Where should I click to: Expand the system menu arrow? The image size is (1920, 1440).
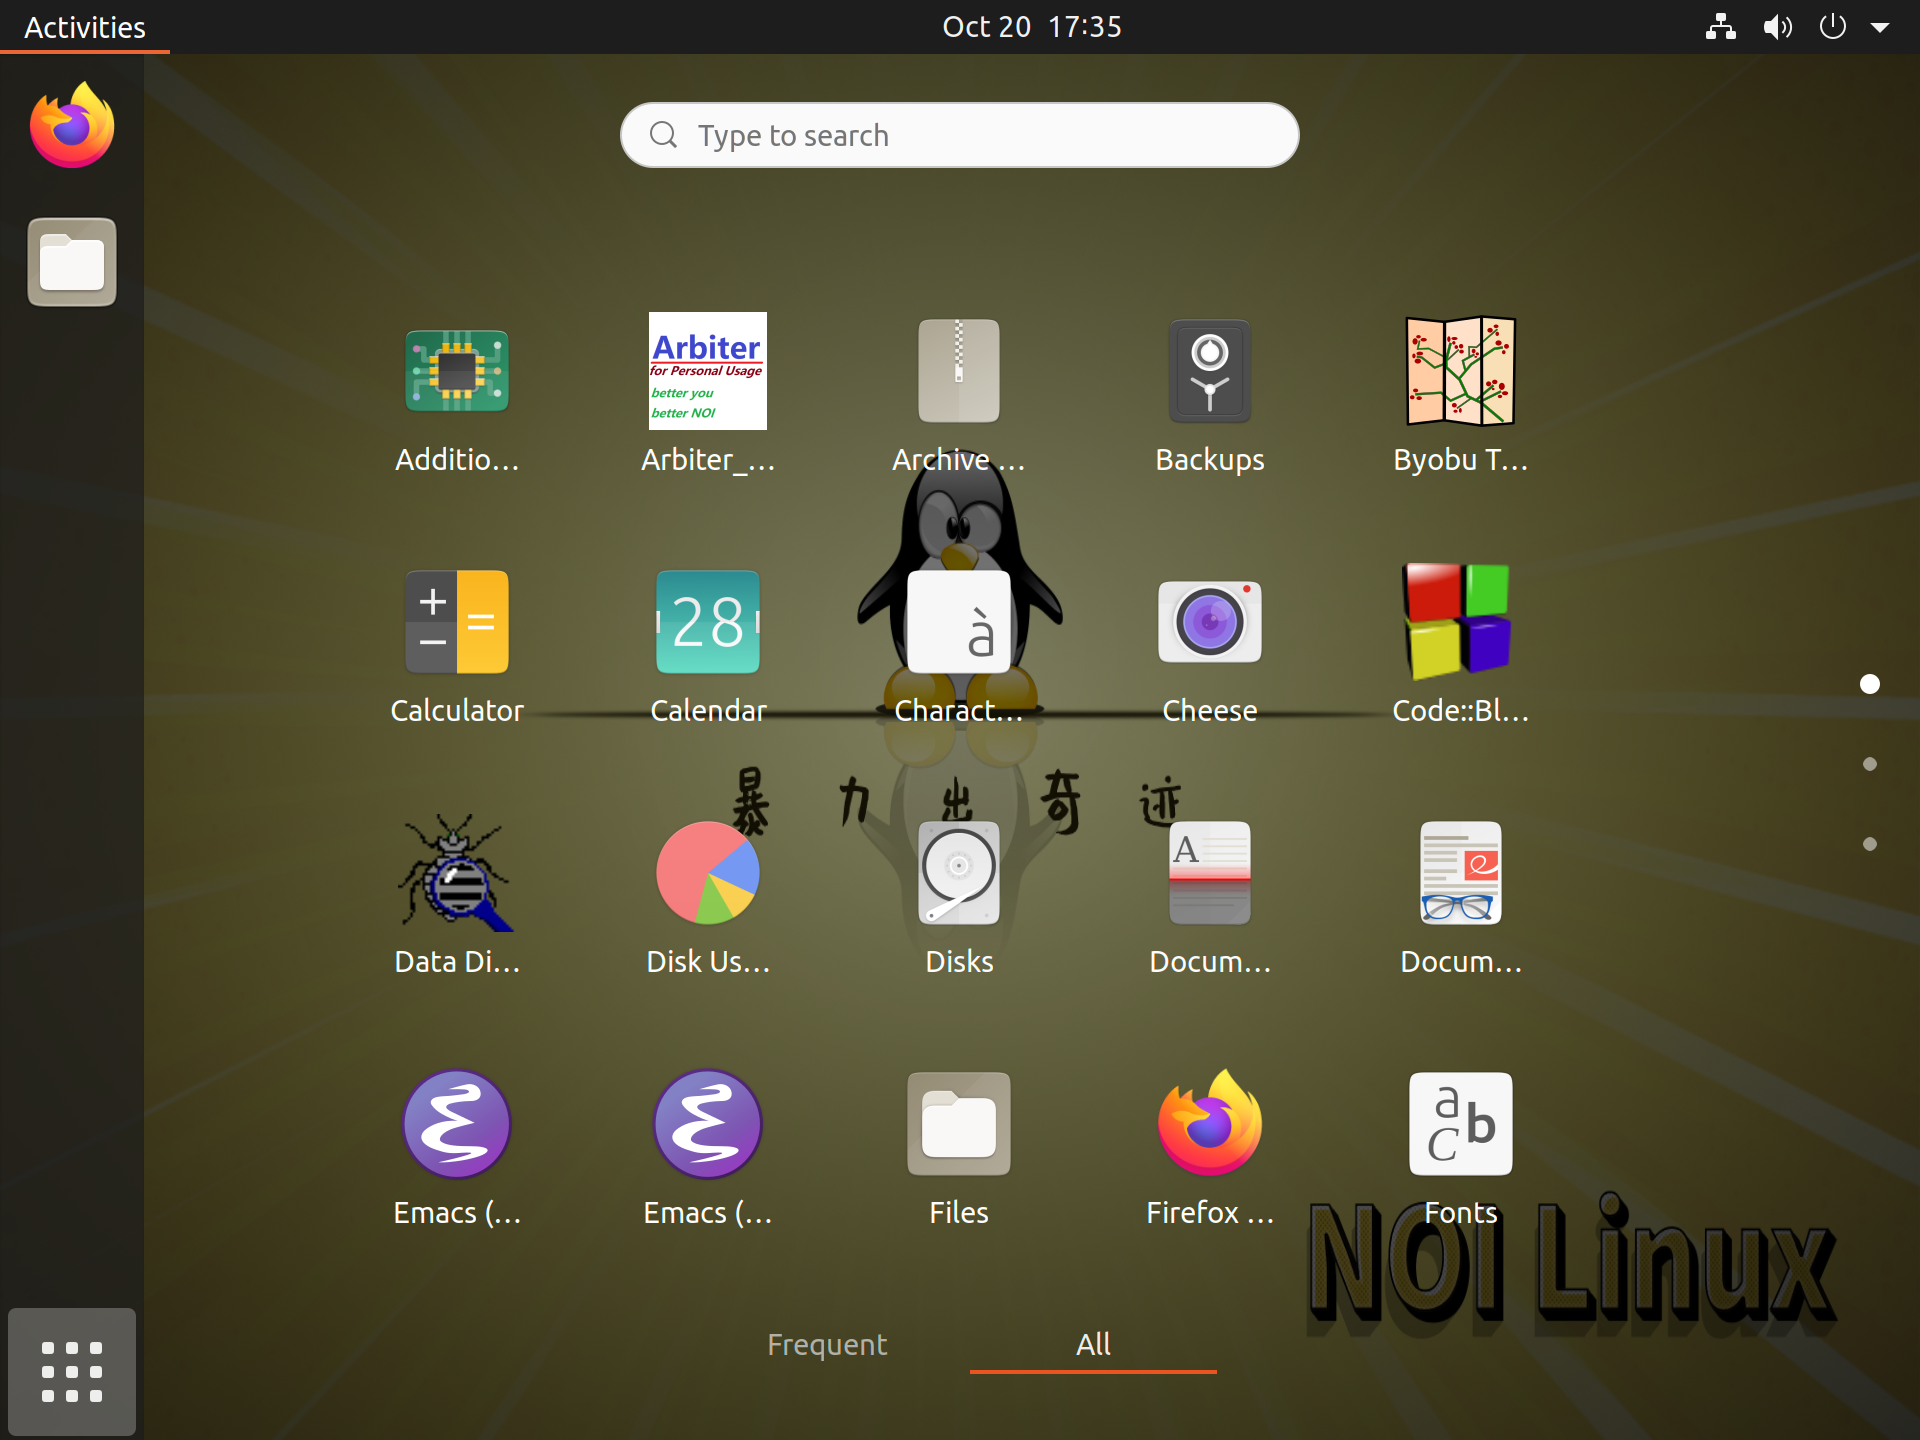(1880, 28)
